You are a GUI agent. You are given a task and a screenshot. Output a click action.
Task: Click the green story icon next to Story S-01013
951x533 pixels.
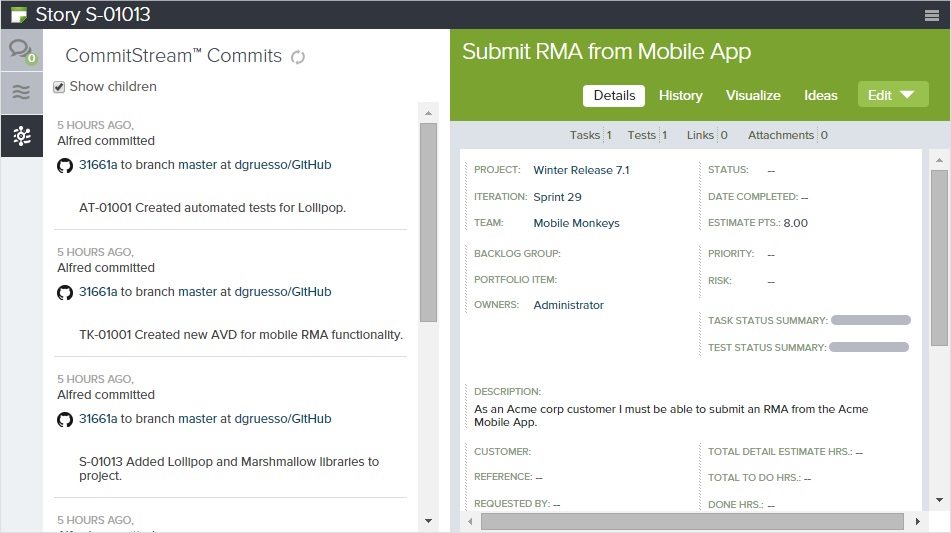(x=19, y=15)
